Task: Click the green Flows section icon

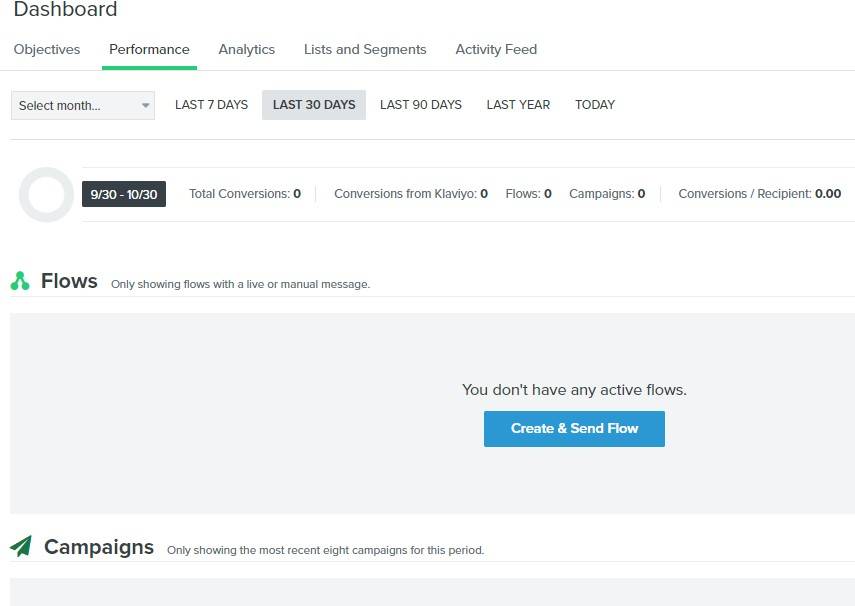Action: [x=21, y=281]
